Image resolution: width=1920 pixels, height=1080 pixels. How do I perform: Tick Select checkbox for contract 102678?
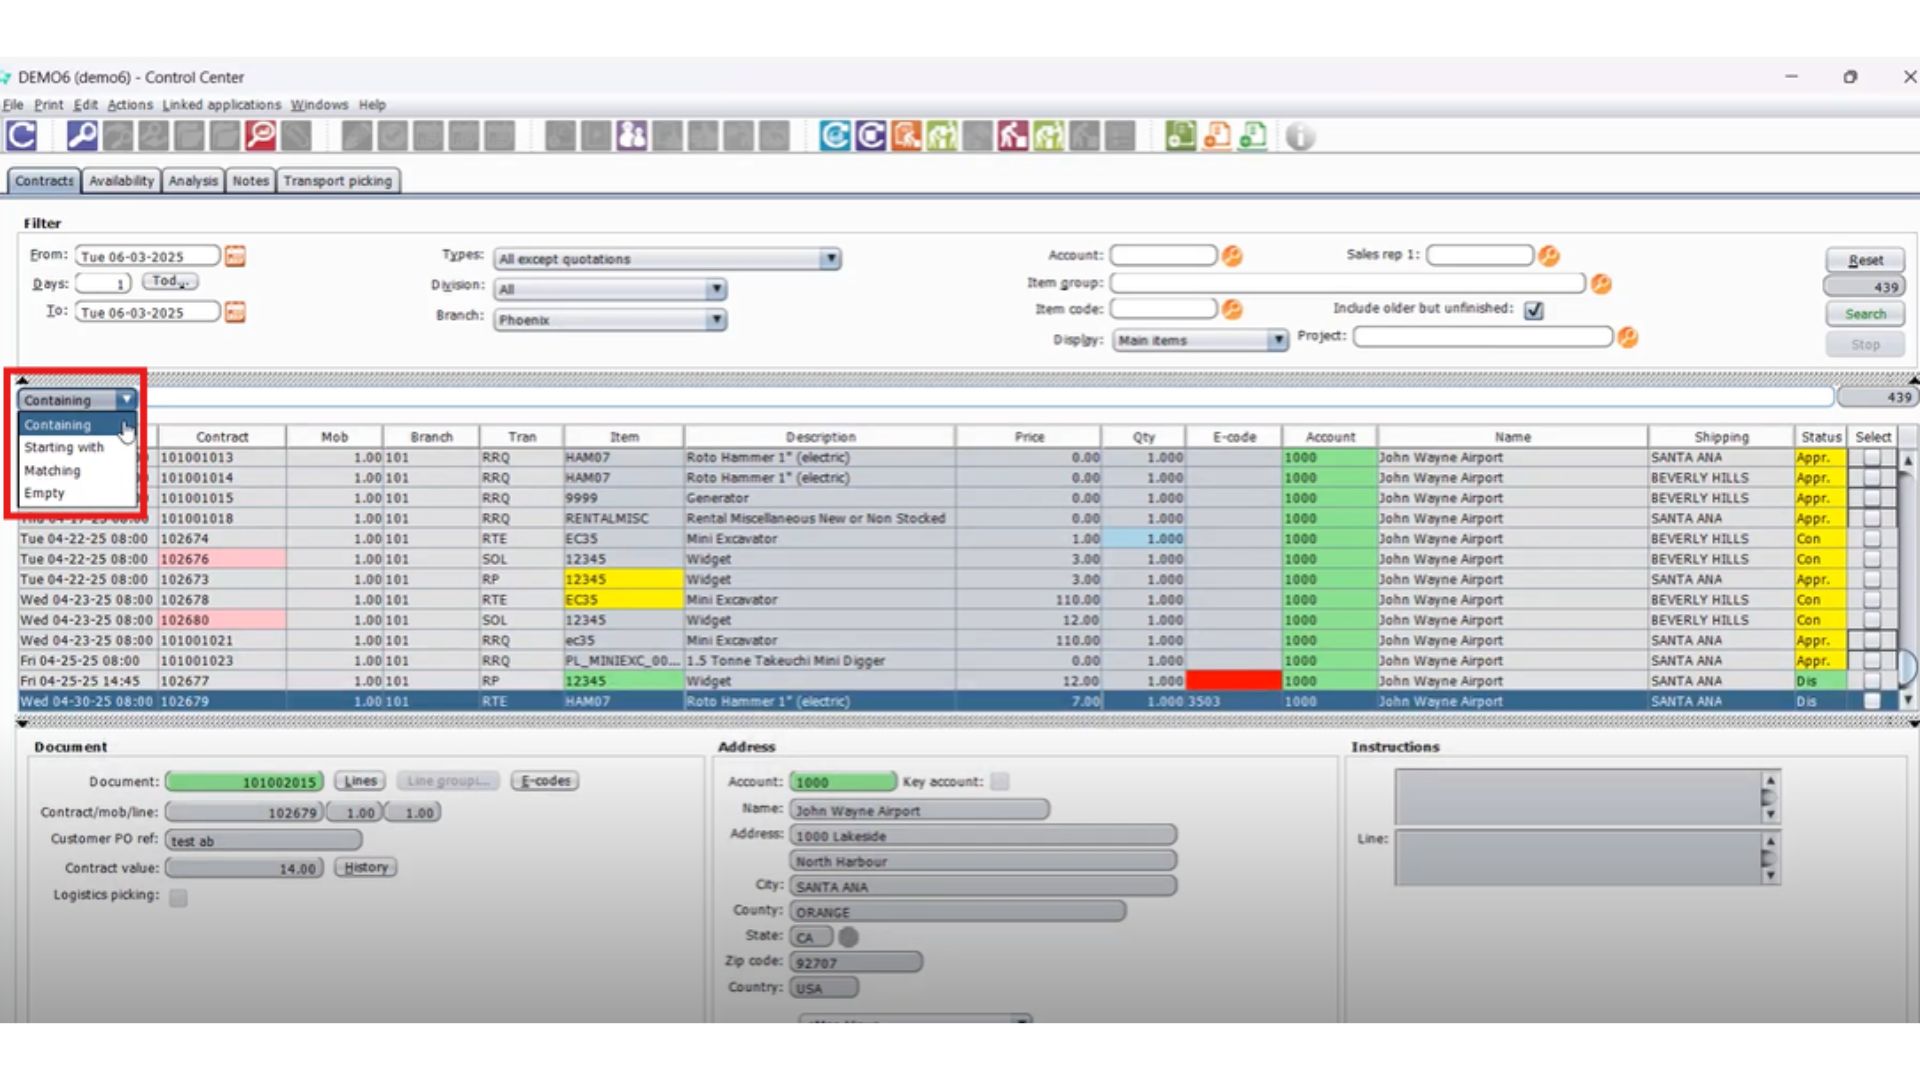1872,600
